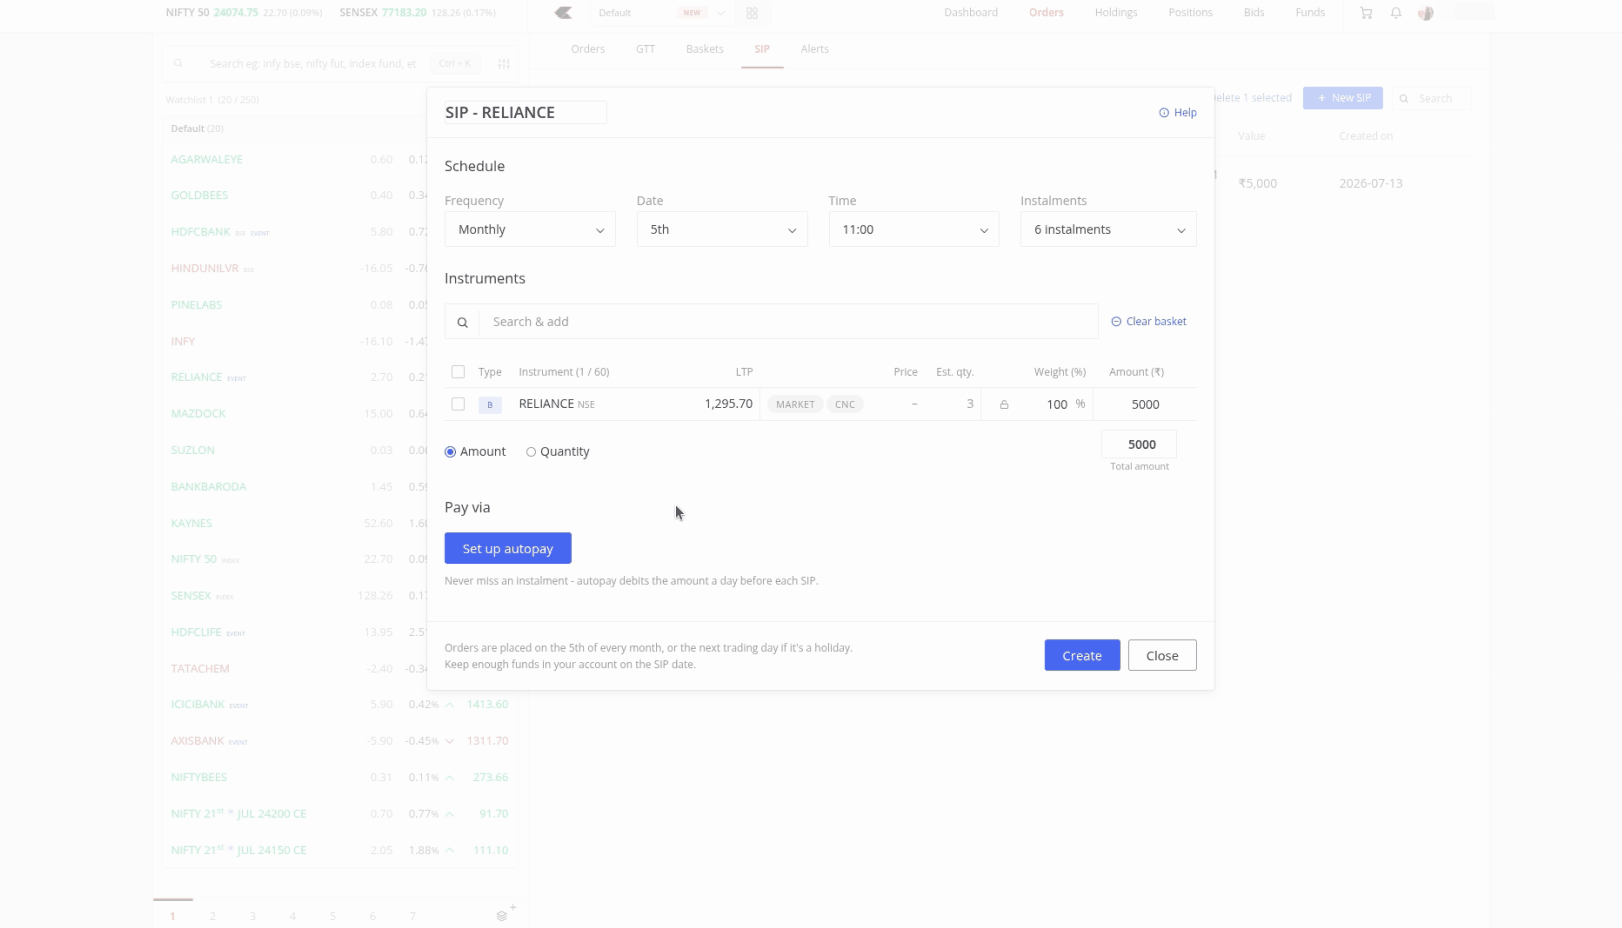Screen dimensions: 1622x928
Task: Click the SENSEX index ticker in header
Action: [418, 13]
